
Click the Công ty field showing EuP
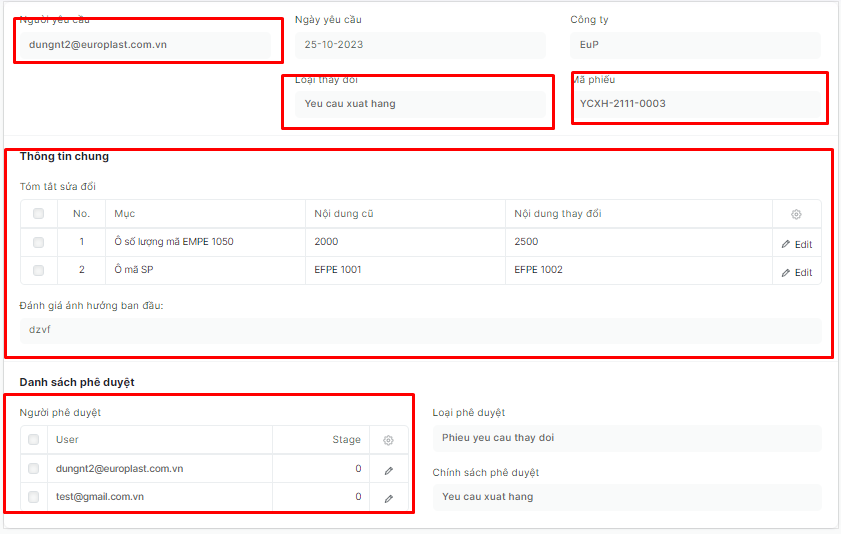[x=695, y=45]
